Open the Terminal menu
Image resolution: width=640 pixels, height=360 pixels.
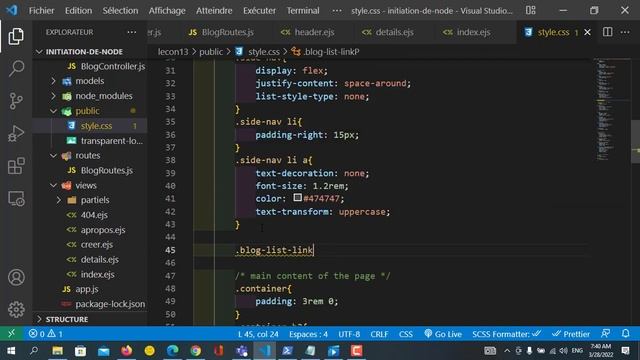click(302, 10)
